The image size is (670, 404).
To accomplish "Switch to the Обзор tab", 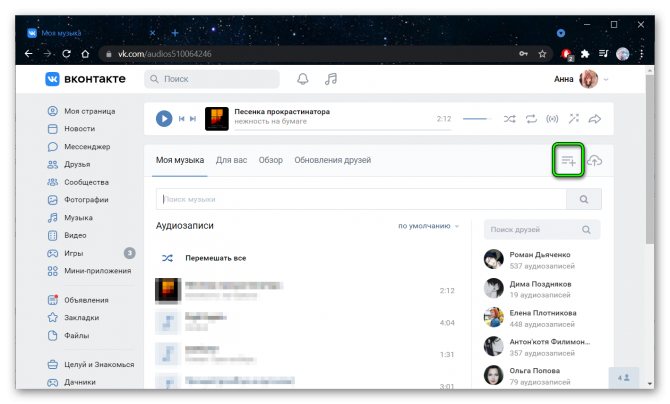I will 270,160.
